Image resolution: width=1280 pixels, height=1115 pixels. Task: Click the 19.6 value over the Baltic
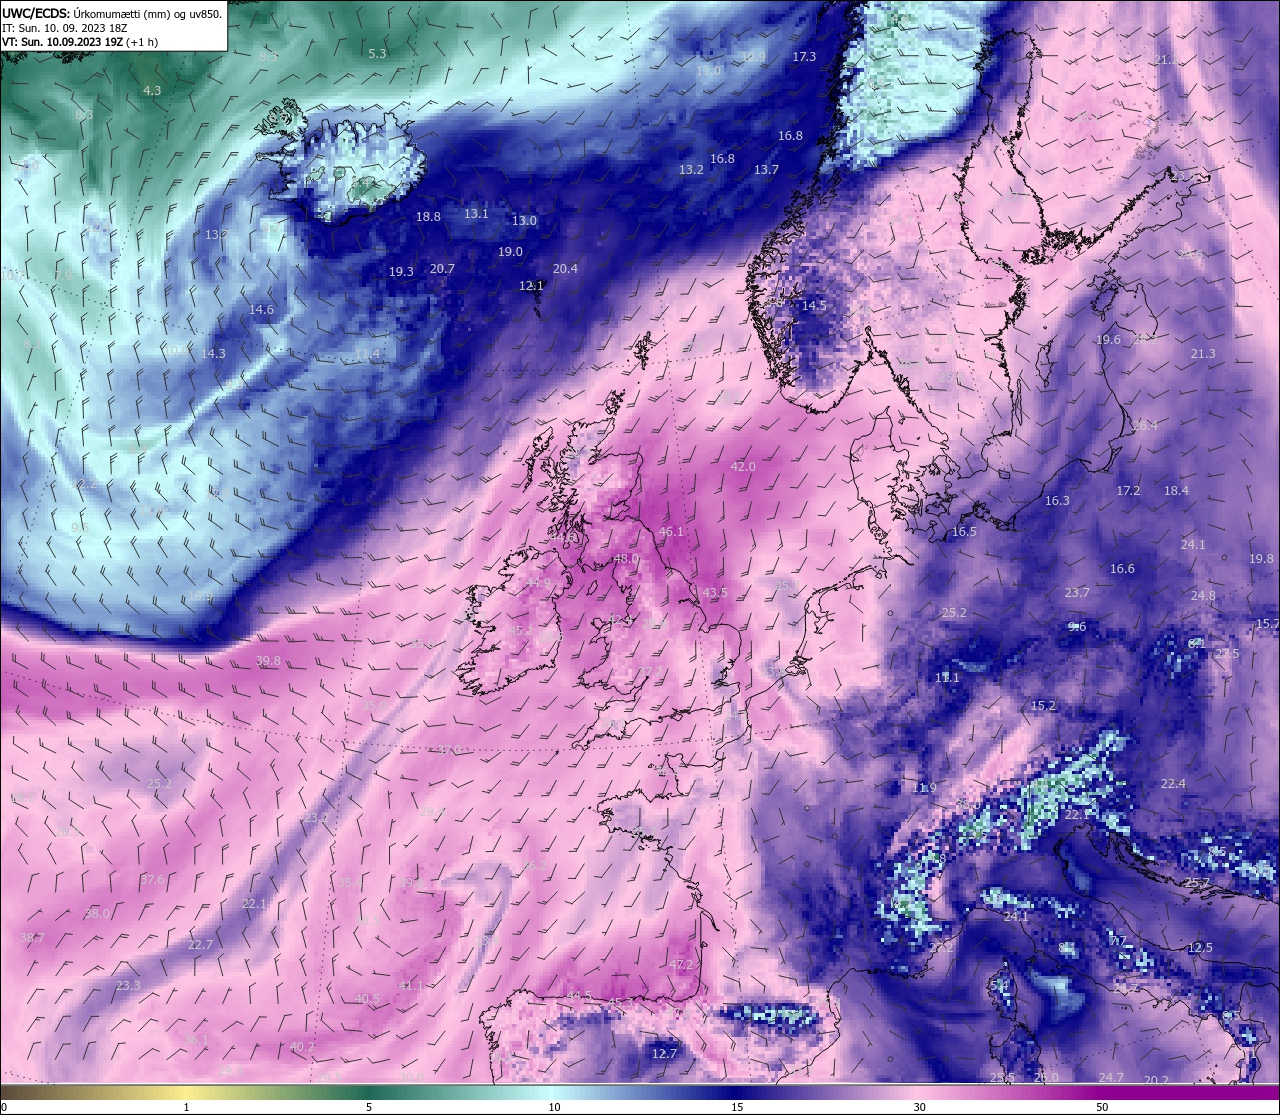point(1108,340)
